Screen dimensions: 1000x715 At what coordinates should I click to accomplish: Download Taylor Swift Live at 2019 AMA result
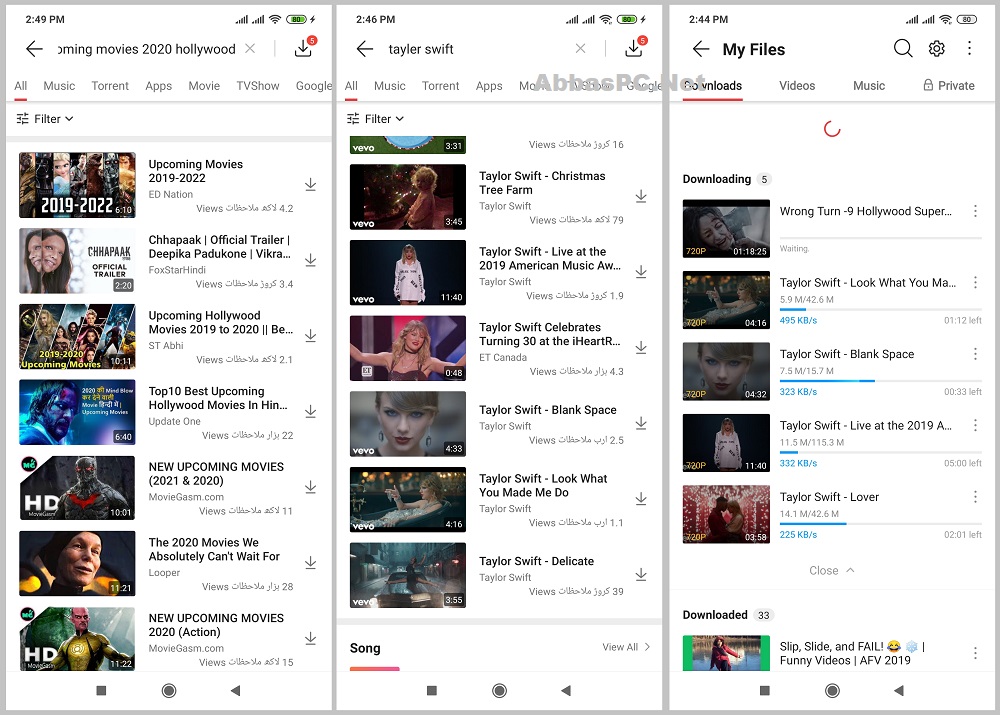(641, 272)
